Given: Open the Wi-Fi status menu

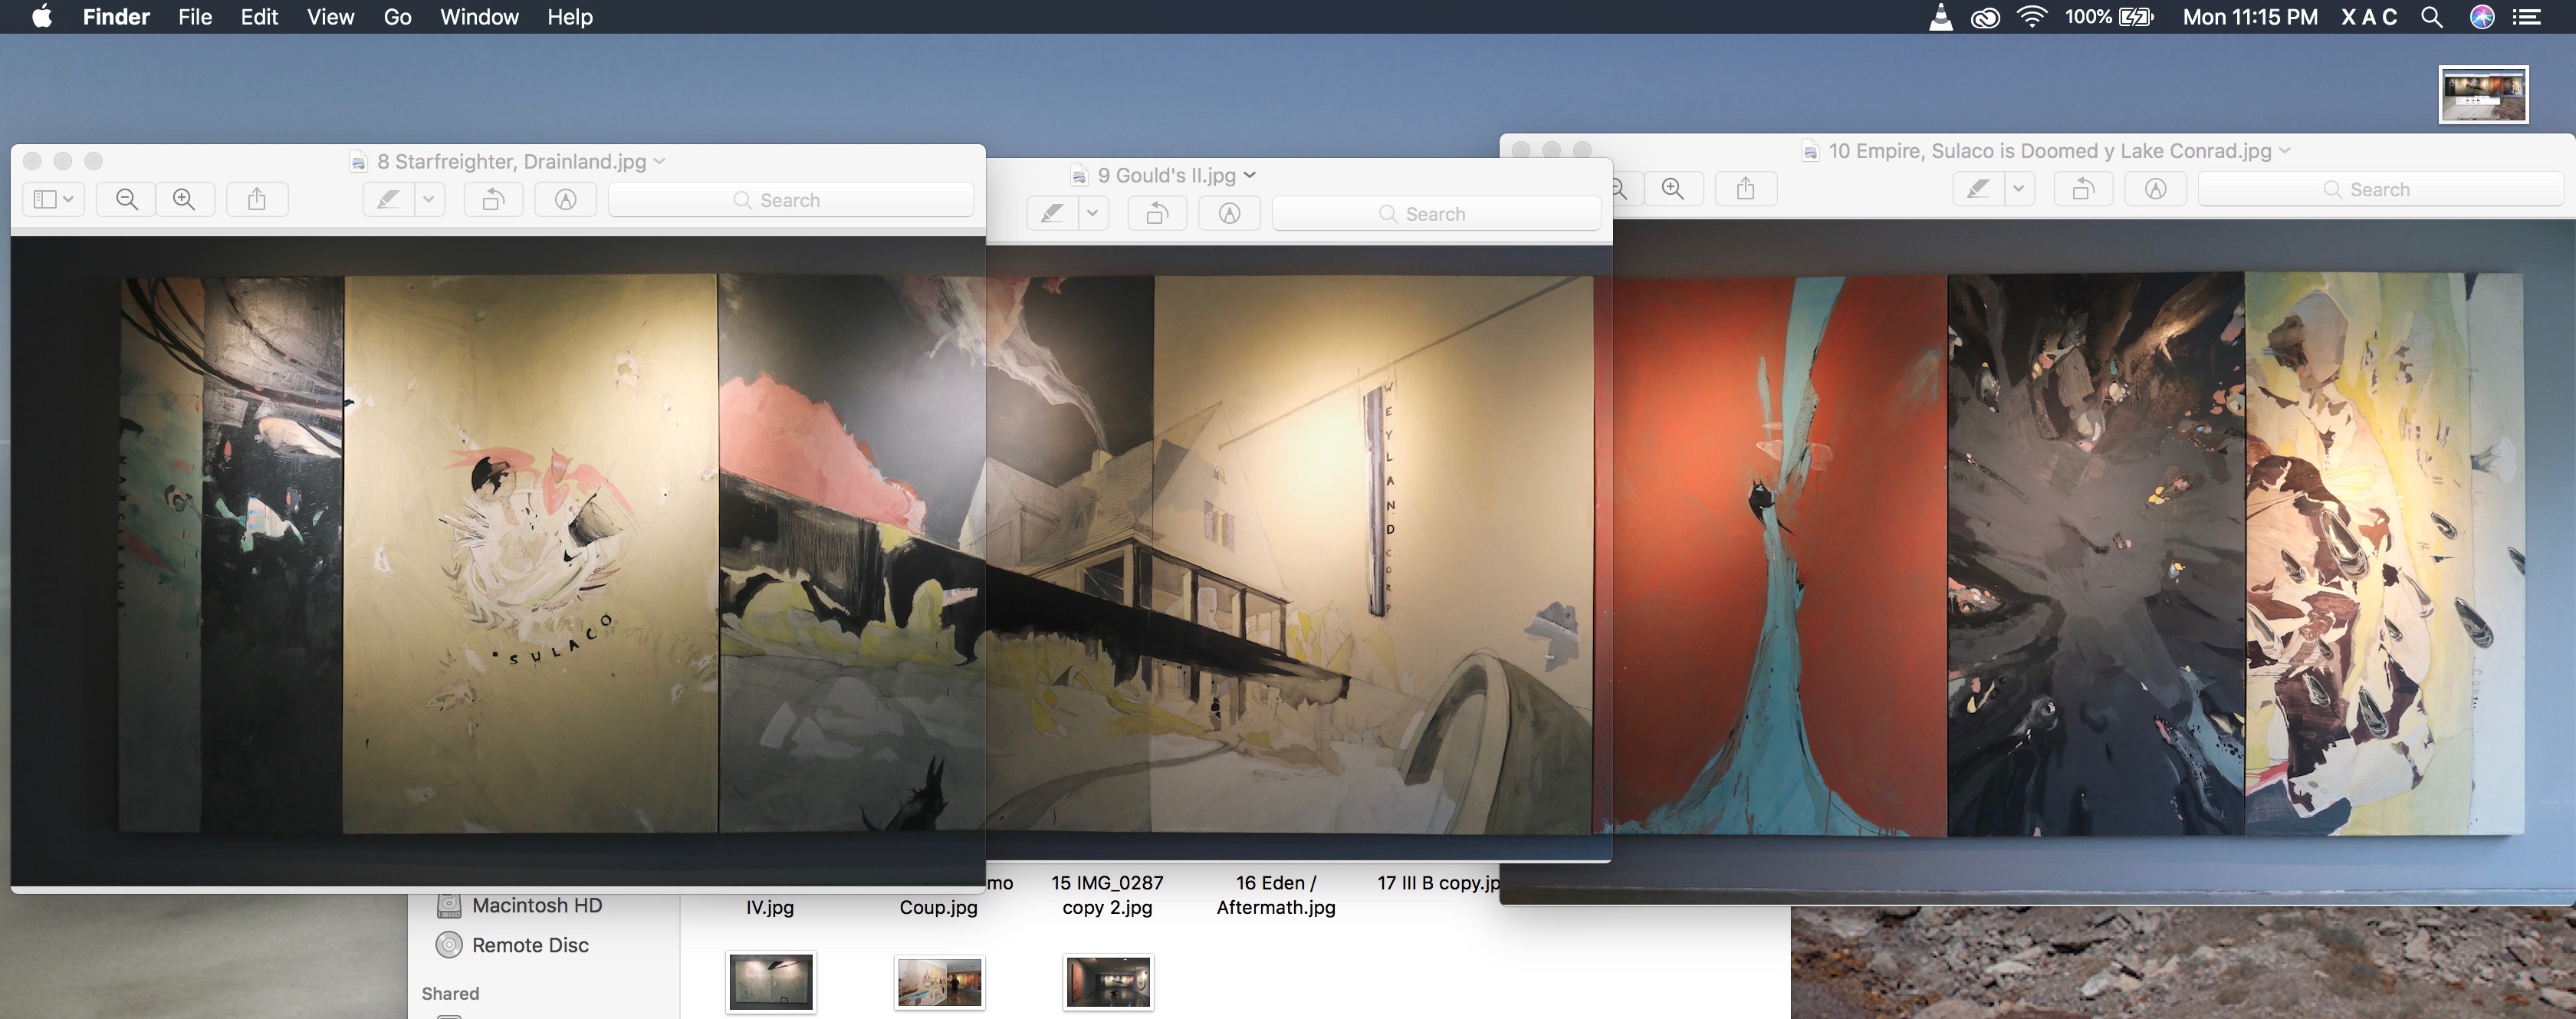Looking at the screenshot, I should coord(2031,17).
